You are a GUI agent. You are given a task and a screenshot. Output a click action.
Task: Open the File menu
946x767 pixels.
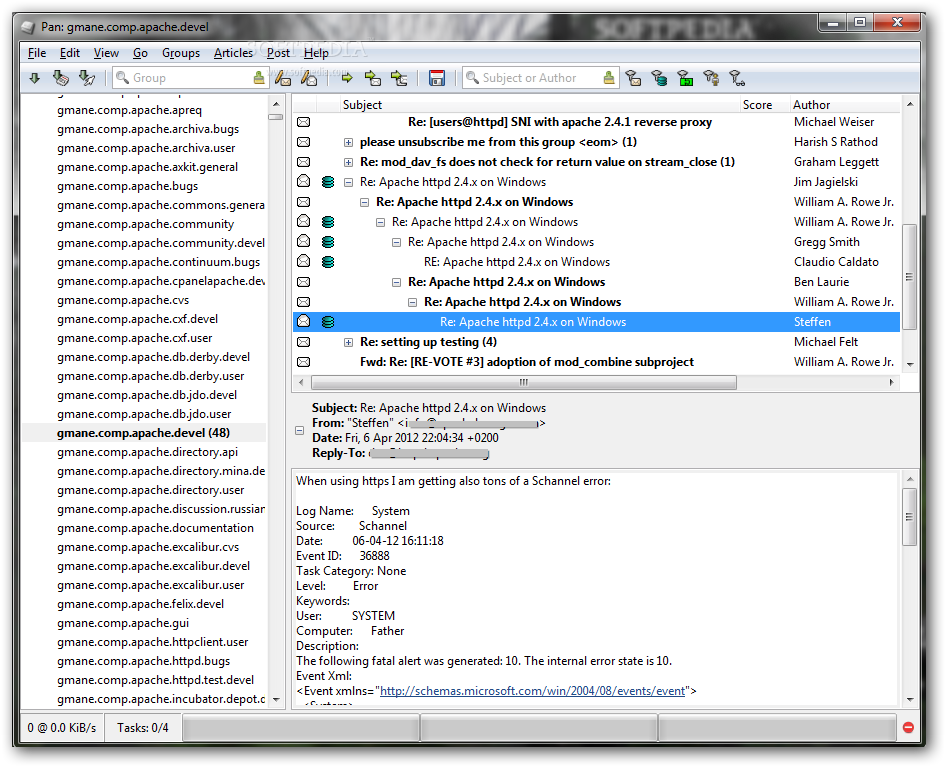[x=37, y=53]
